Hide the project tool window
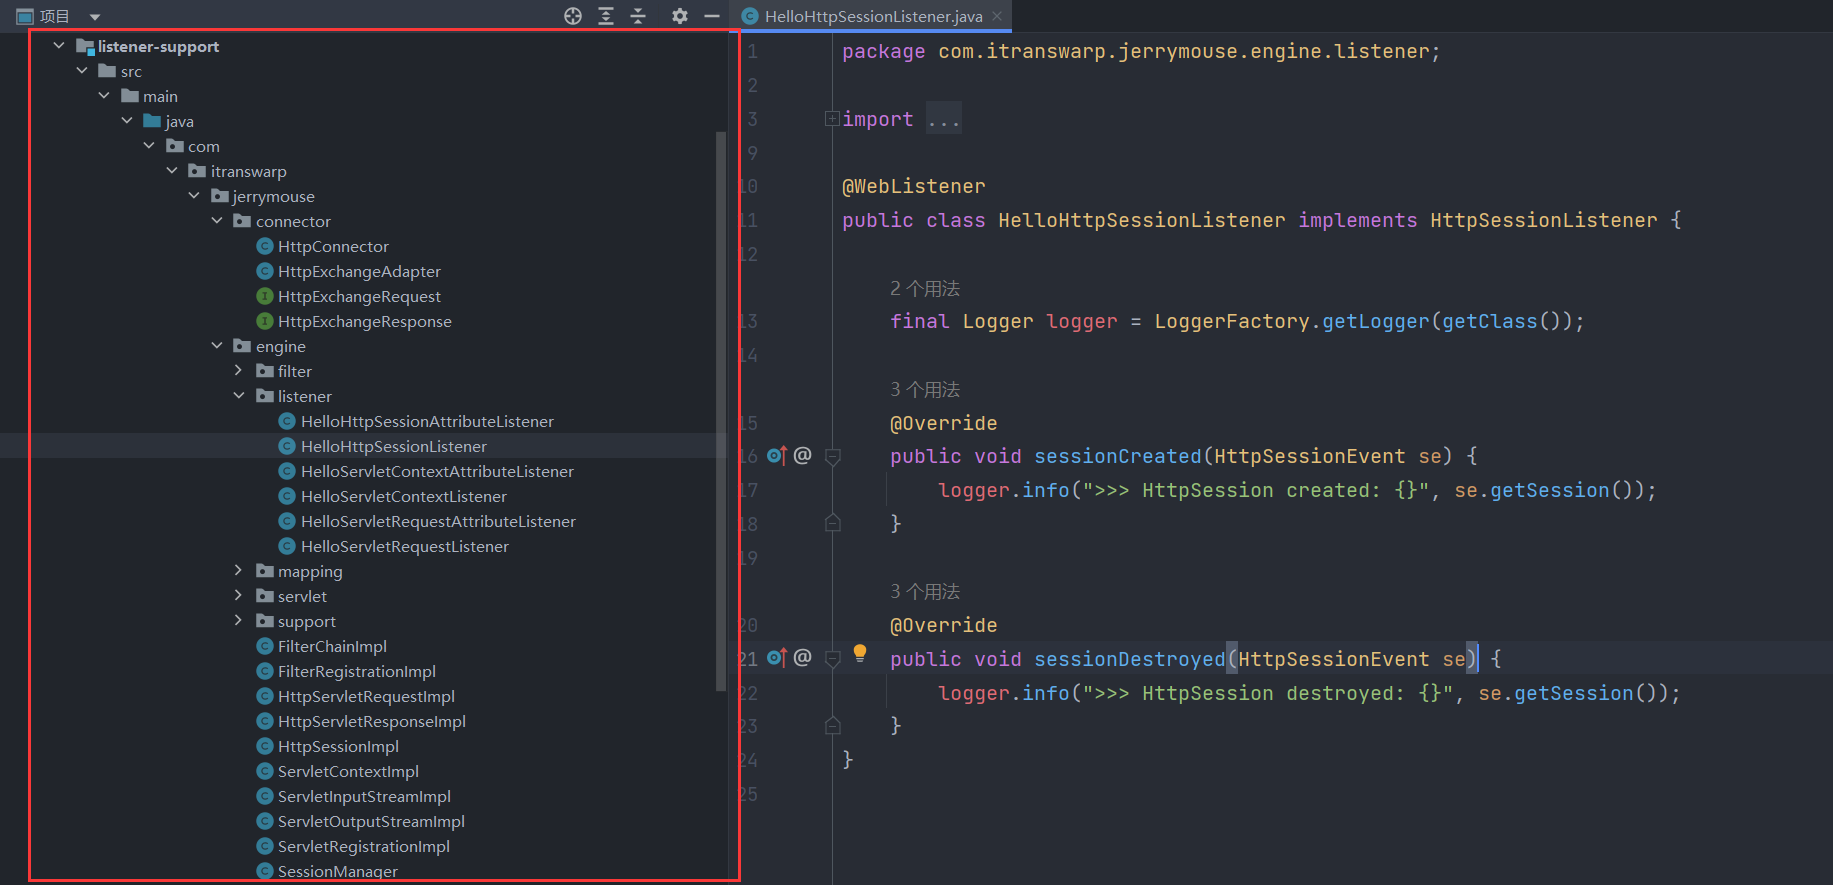Viewport: 1833px width, 885px height. point(712,16)
